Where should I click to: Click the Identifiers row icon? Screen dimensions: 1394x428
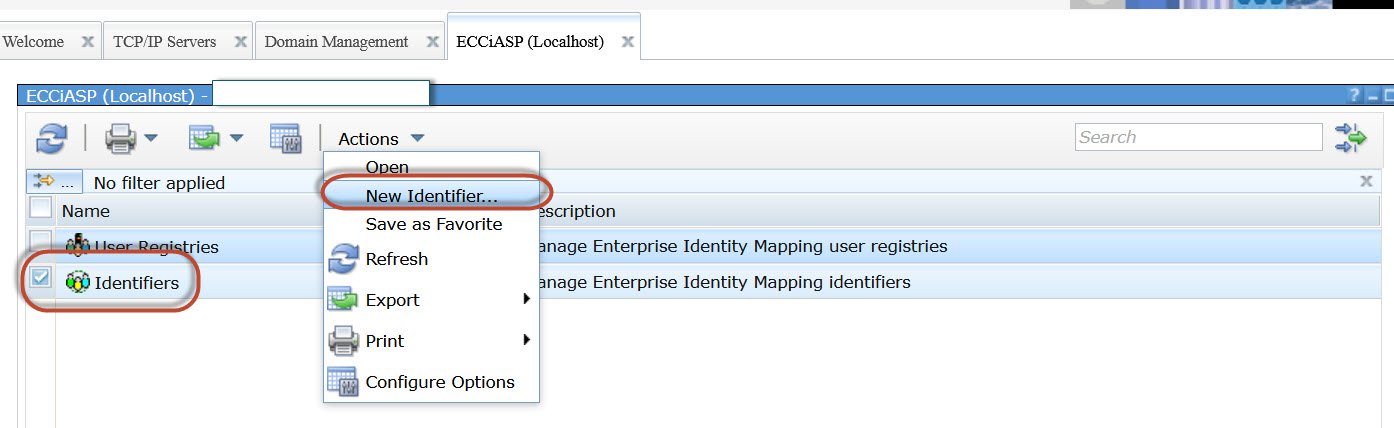click(77, 283)
